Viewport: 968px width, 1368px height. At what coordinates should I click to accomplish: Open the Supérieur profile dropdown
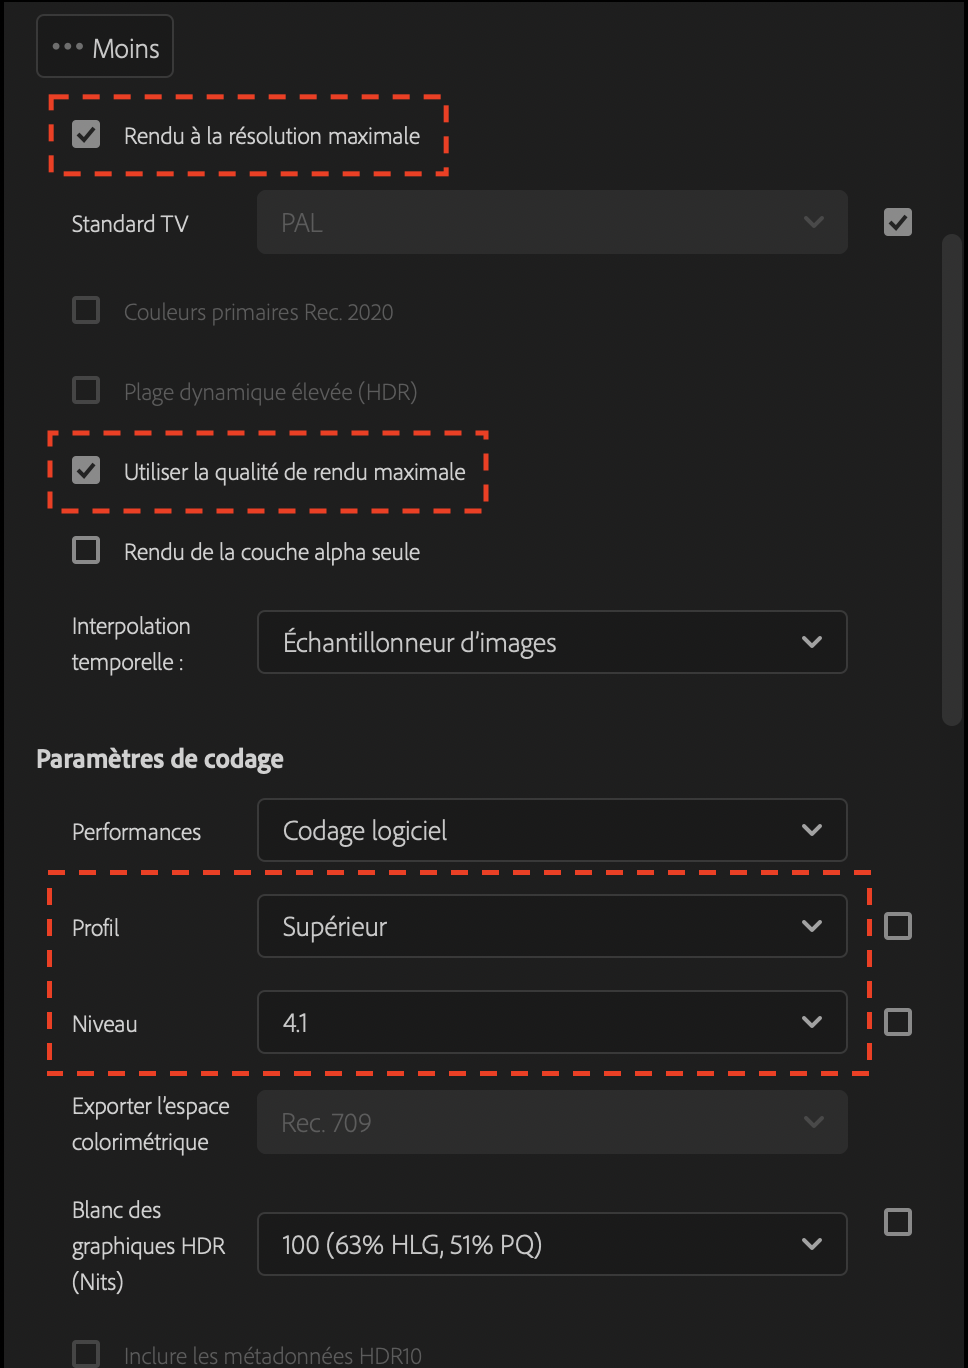pos(552,926)
